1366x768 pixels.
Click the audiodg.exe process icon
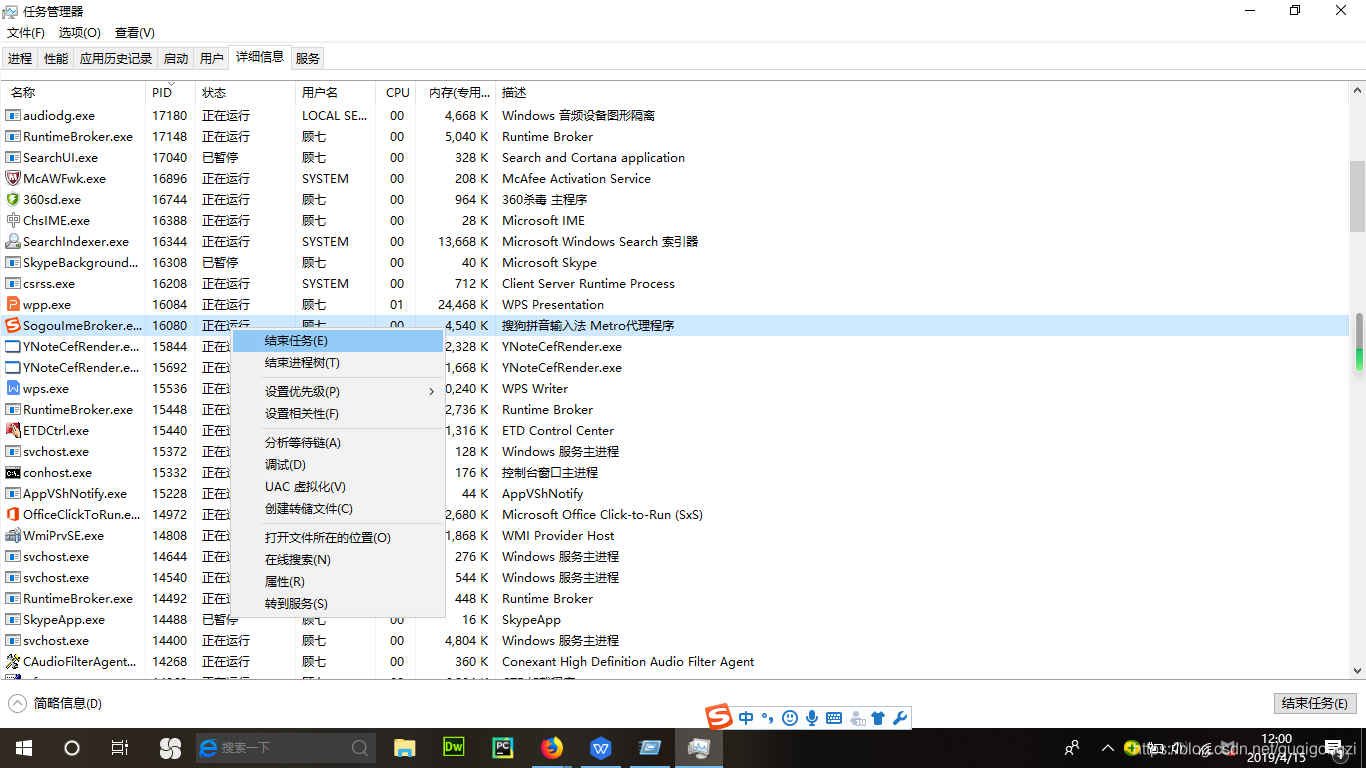[13, 116]
